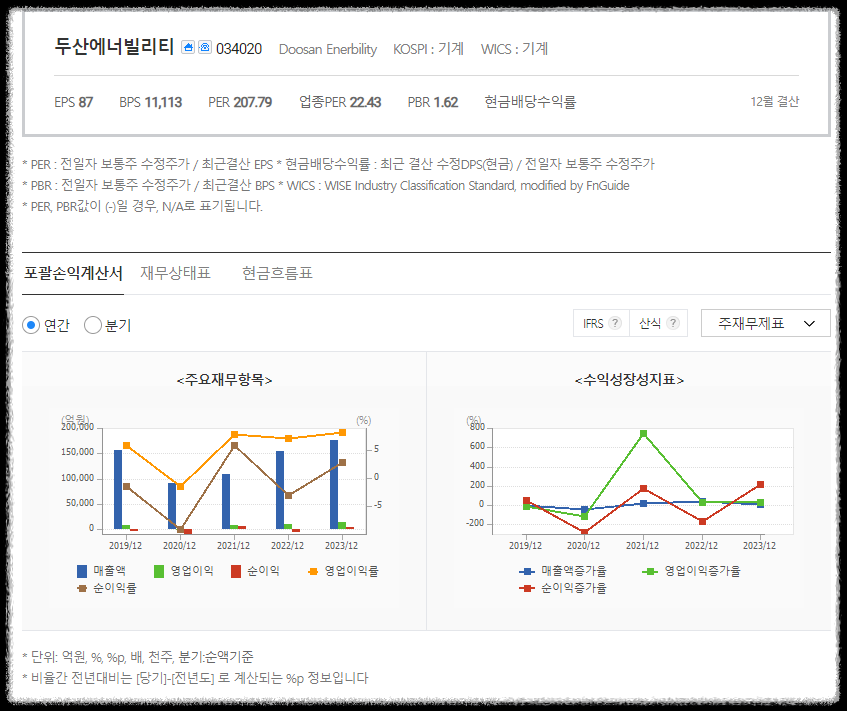The width and height of the screenshot is (847, 711).
Task: Click the 현금배당수익률 label
Action: point(530,102)
